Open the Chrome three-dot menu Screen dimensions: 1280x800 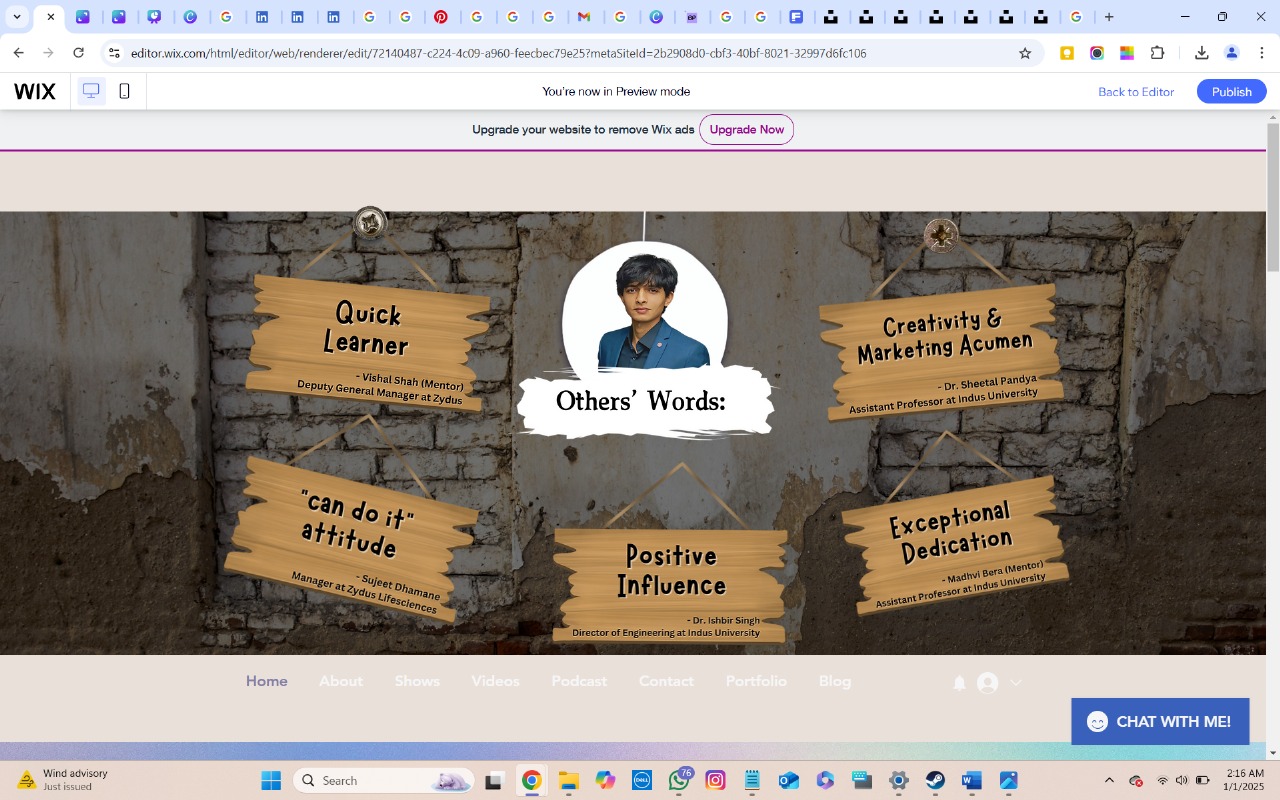[x=1262, y=53]
